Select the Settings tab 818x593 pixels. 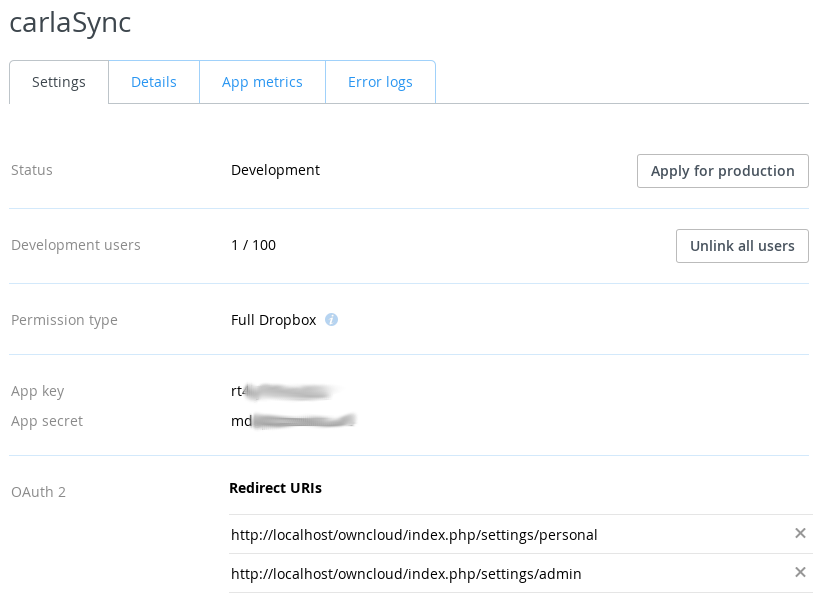pyautogui.click(x=58, y=81)
